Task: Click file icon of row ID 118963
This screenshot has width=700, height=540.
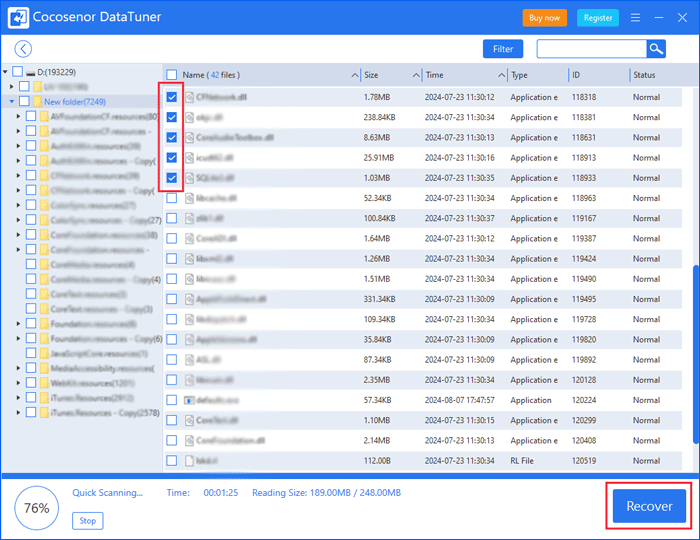Action: coord(189,198)
